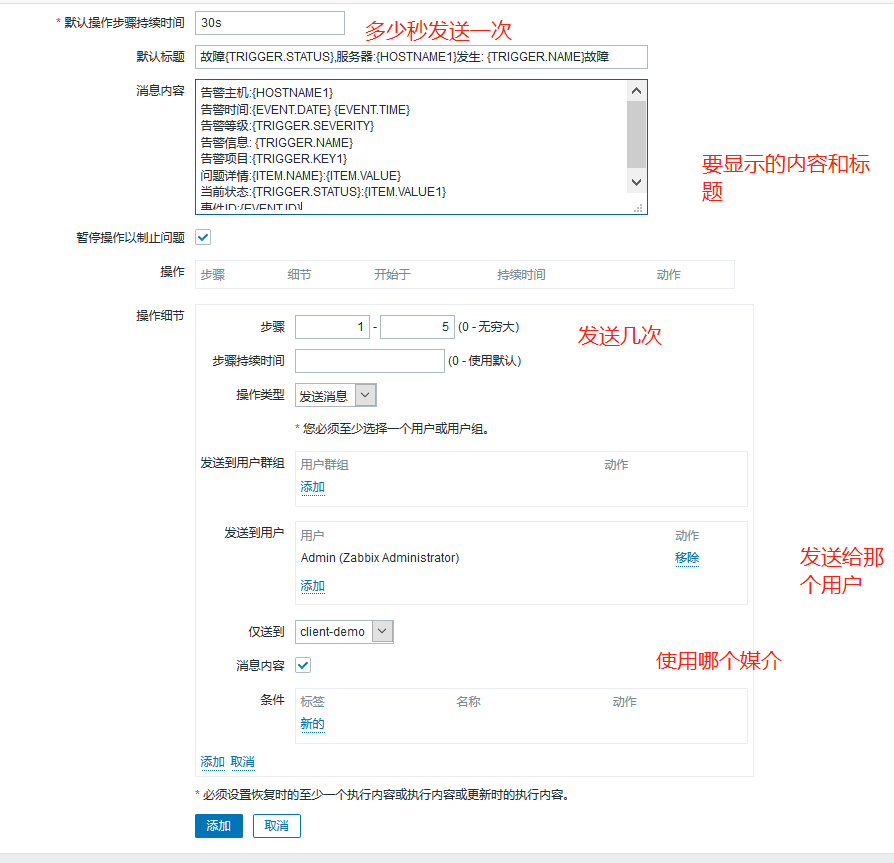
Task: Click 添加 under the 发送到用户 list
Action: (311, 585)
